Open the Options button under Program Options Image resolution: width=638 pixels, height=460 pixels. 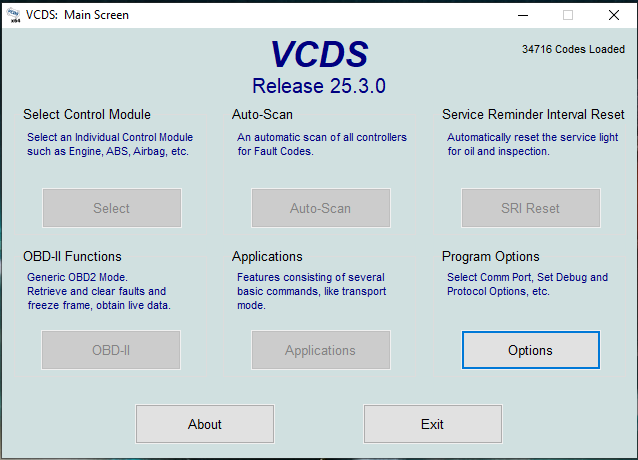[x=531, y=350]
